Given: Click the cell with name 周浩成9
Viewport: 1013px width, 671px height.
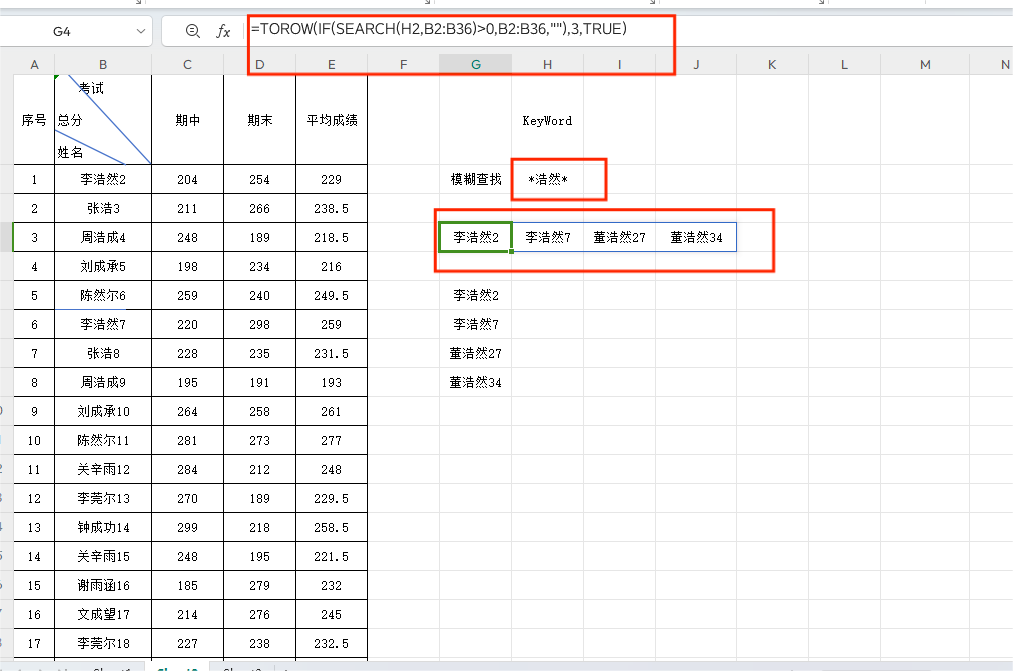Looking at the screenshot, I should pyautogui.click(x=103, y=383).
